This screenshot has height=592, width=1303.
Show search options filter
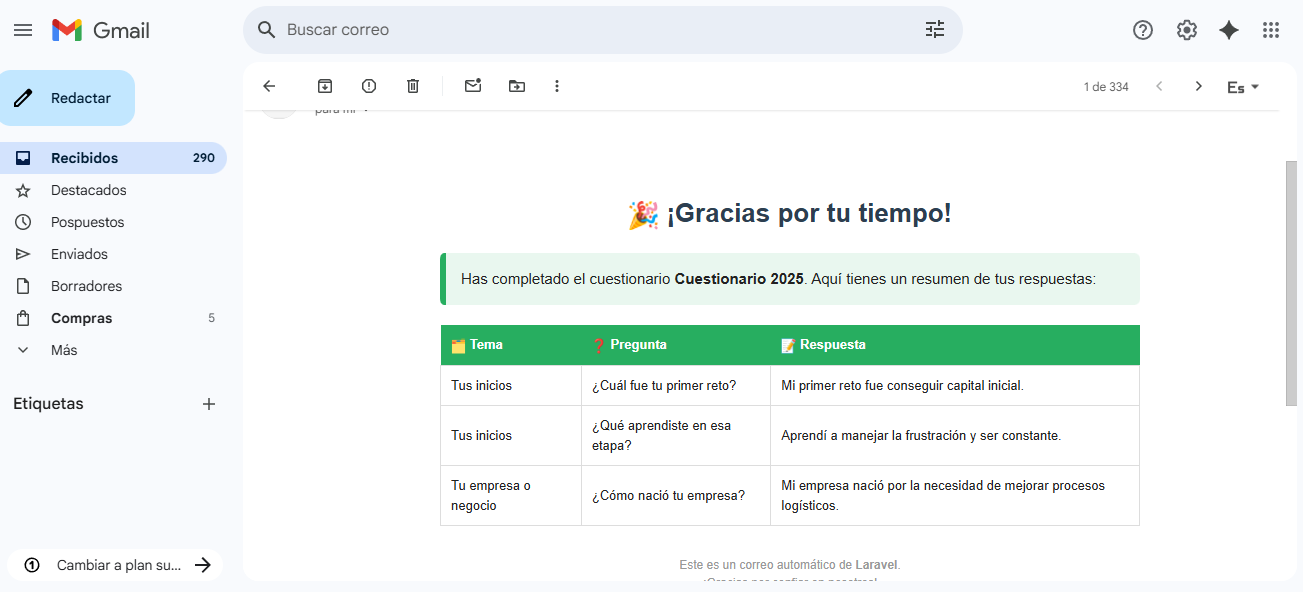point(935,30)
